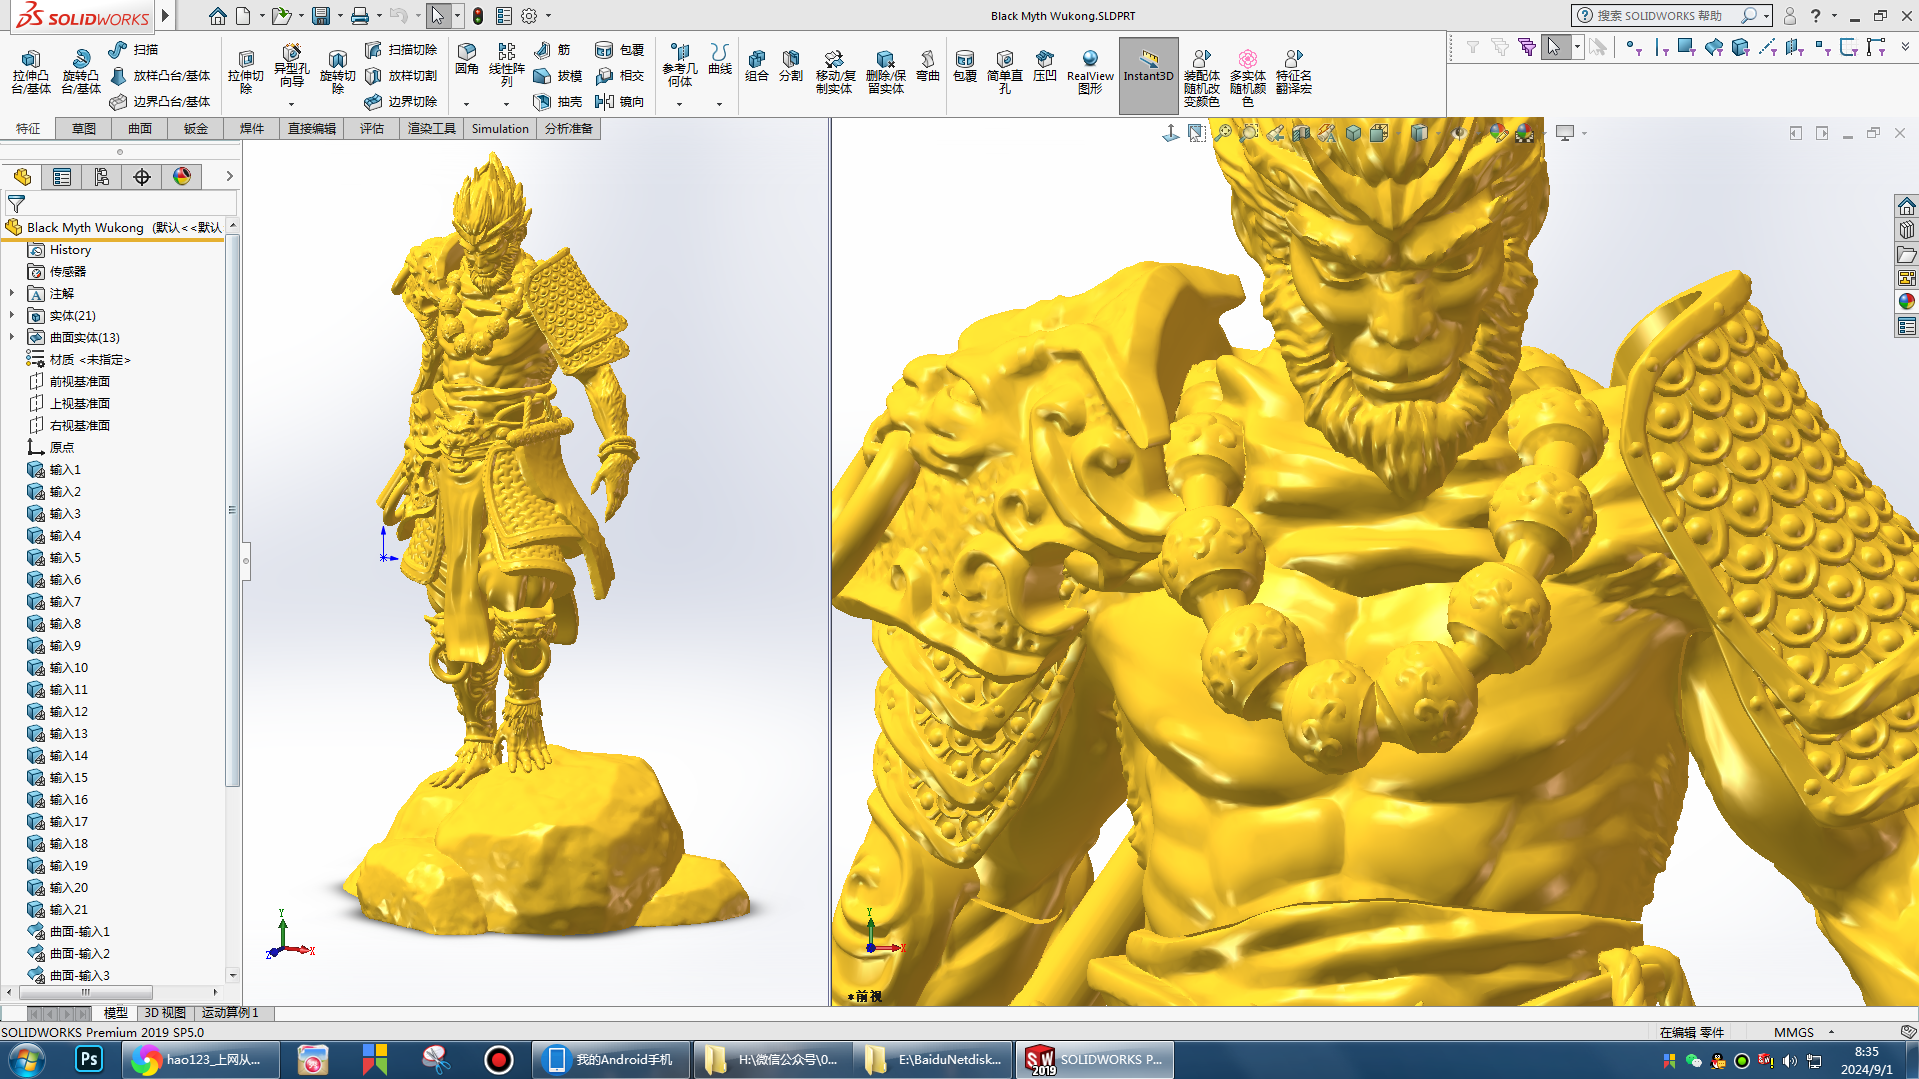Open 移动/复制实体 move copy bodies

(834, 72)
